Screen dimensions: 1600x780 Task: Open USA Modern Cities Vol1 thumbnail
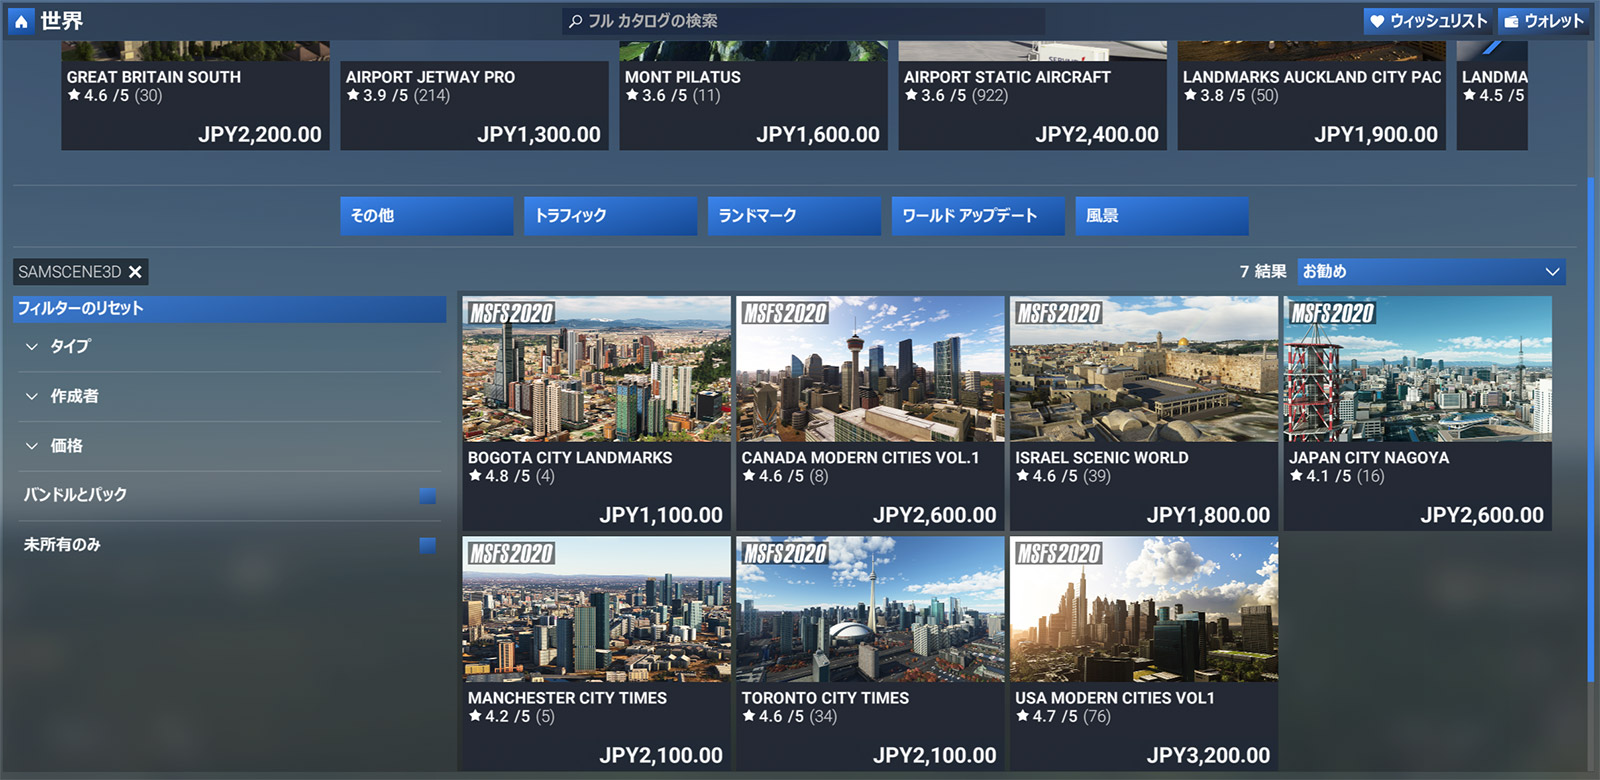tap(1145, 610)
